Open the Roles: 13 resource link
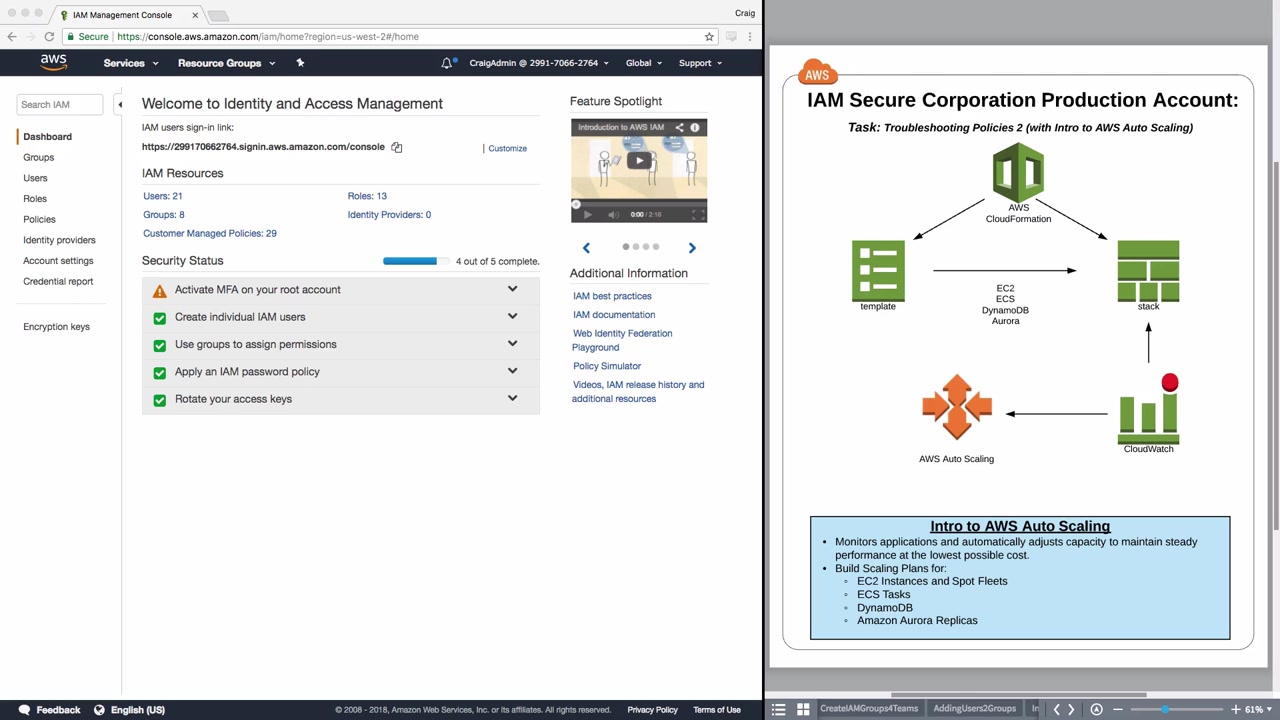The height and width of the screenshot is (720, 1280). 367,196
